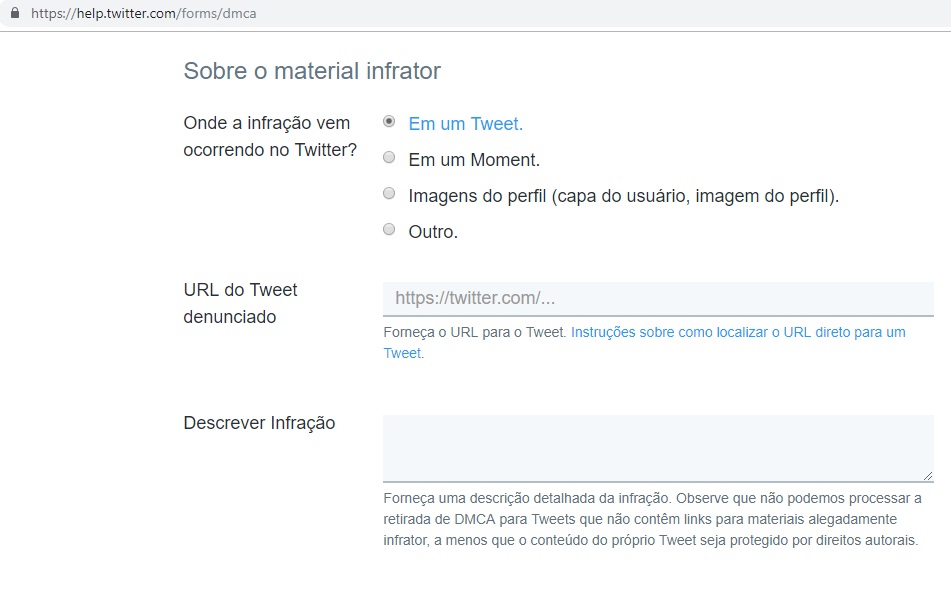Open 'Instruções sobre como localizar o URL' link
This screenshot has height=603, width=951.
[x=737, y=332]
